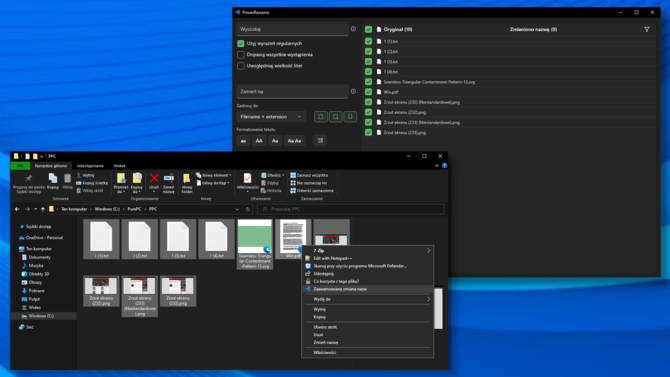Image resolution: width=670 pixels, height=377 pixels.
Task: Apply uppercase 'AA' text formatting
Action: tap(259, 141)
